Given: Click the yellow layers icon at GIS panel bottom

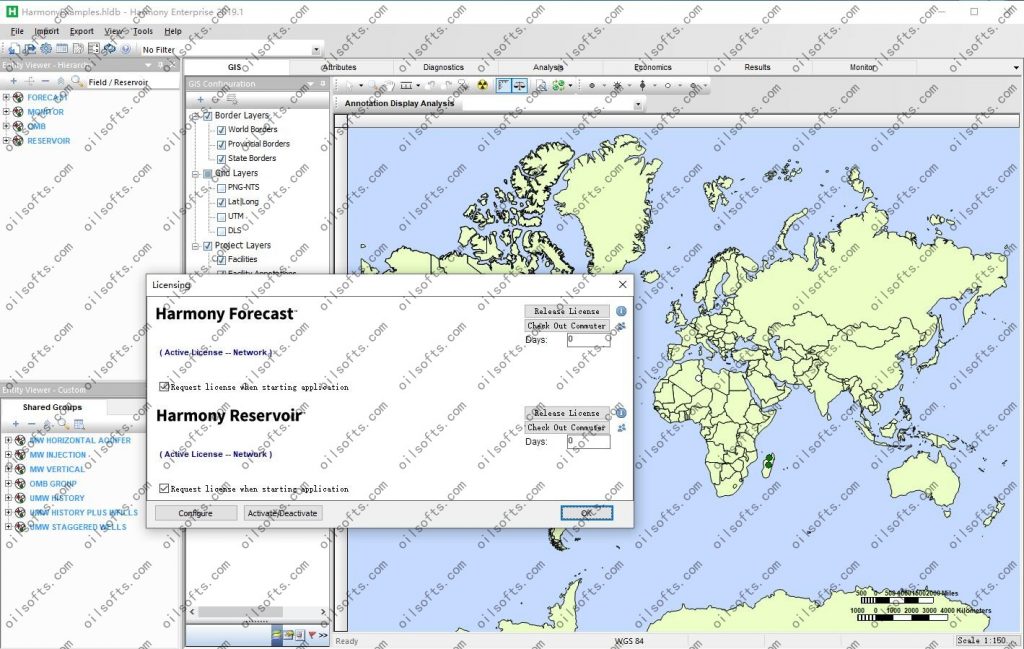Looking at the screenshot, I should (x=277, y=635).
